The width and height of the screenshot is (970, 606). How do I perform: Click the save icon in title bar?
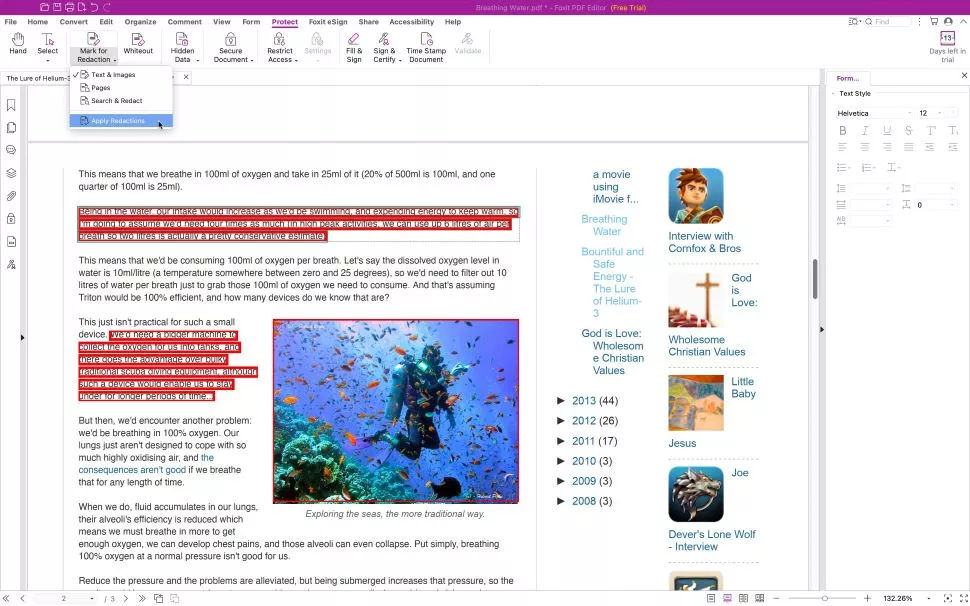coord(56,7)
